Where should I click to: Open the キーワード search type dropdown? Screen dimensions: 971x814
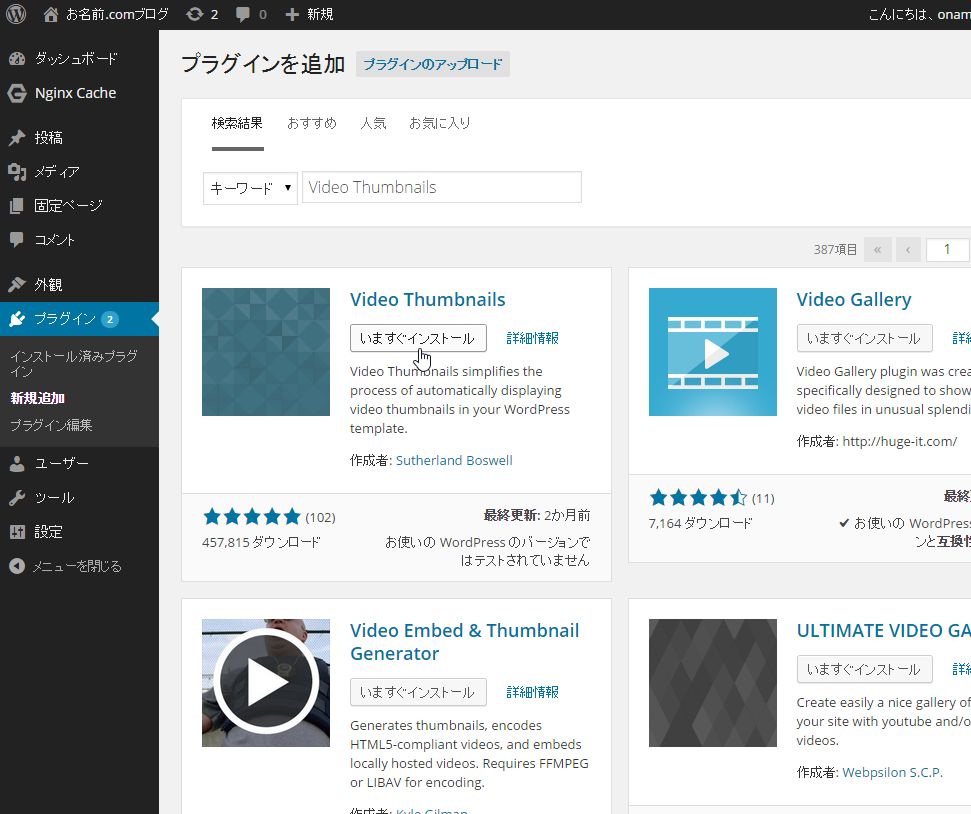[x=250, y=188]
